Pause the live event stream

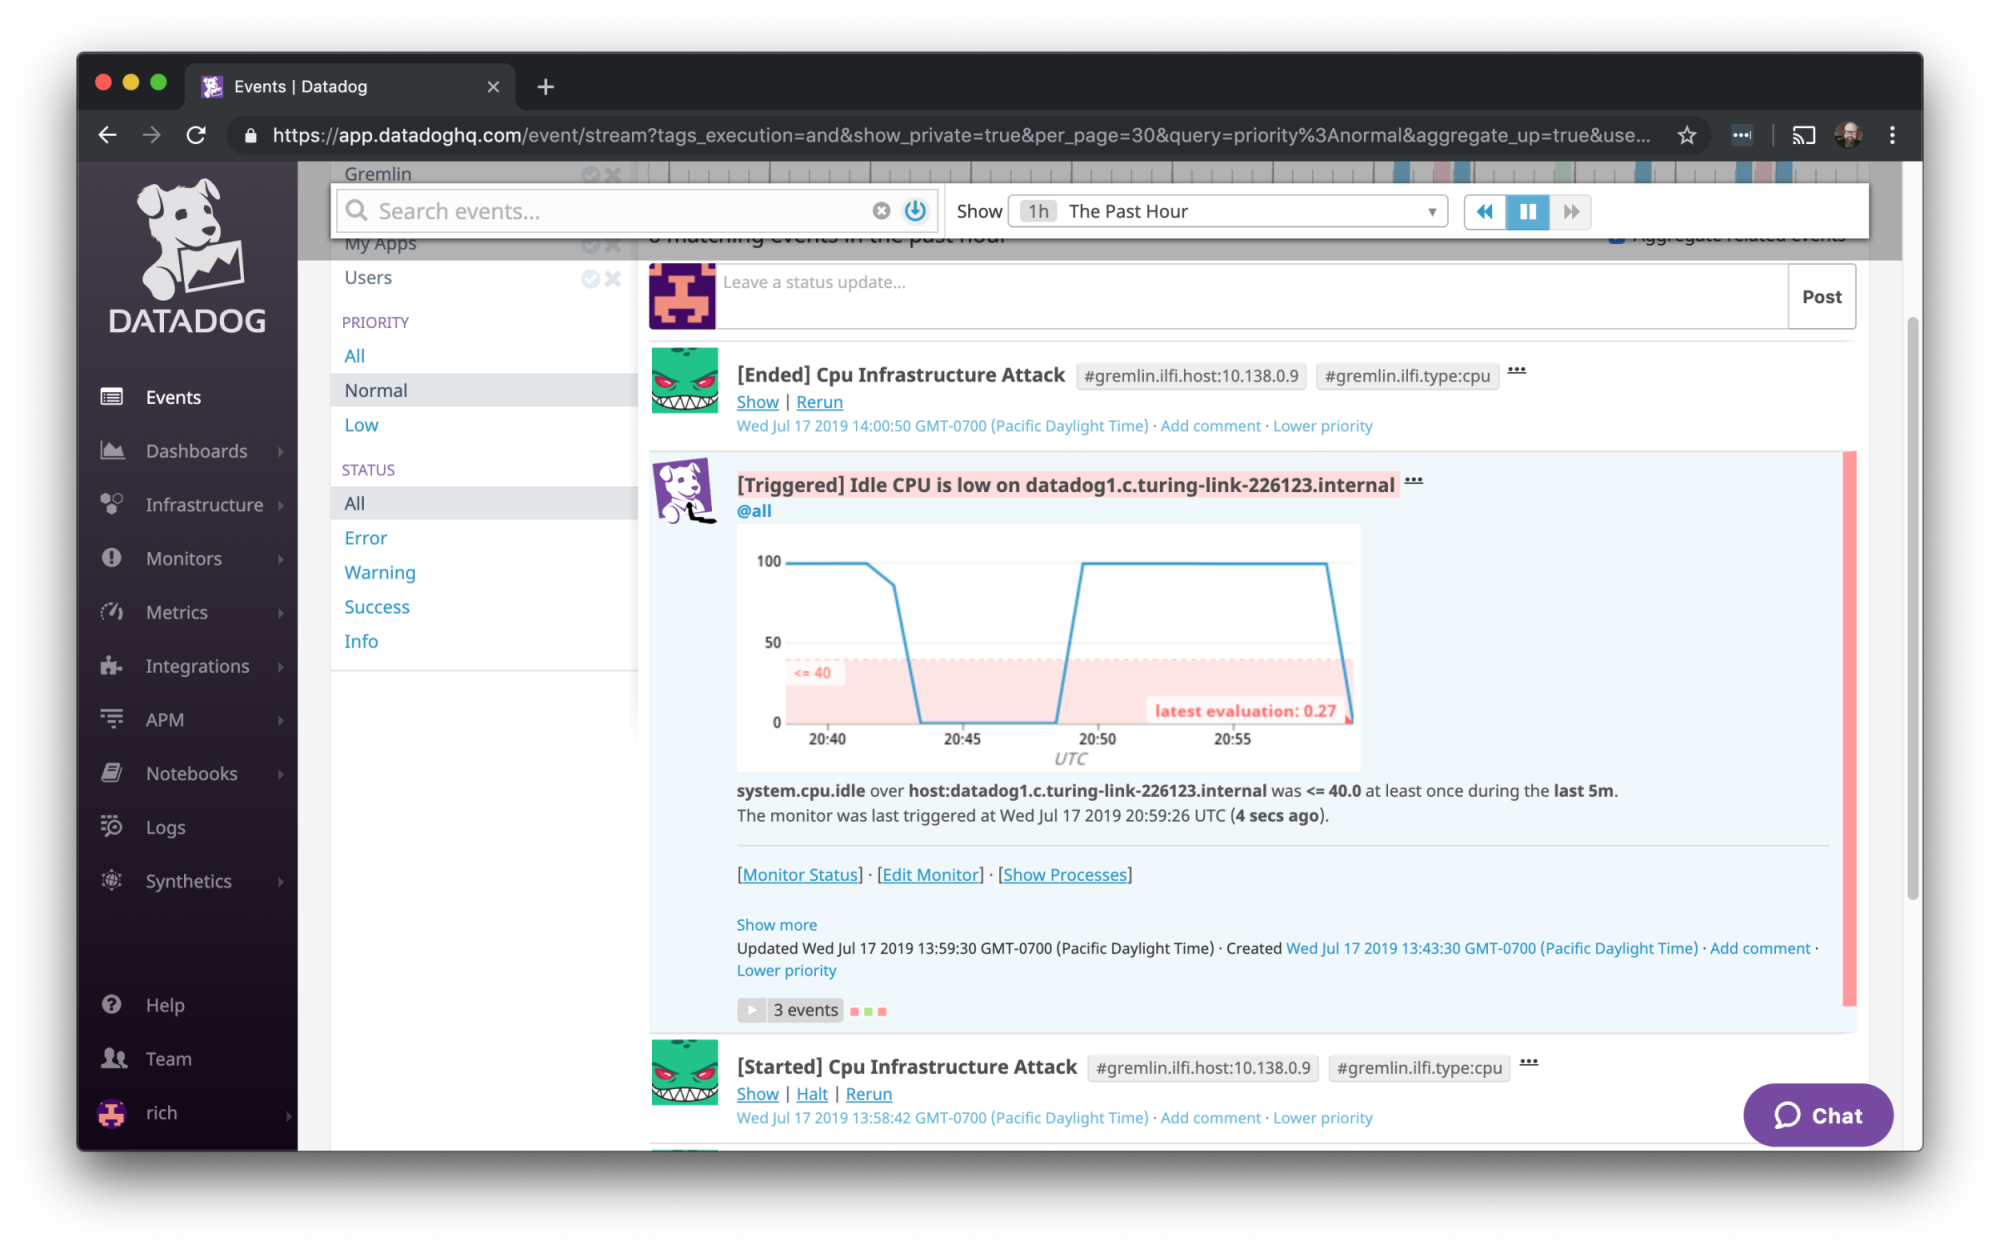[x=1527, y=211]
